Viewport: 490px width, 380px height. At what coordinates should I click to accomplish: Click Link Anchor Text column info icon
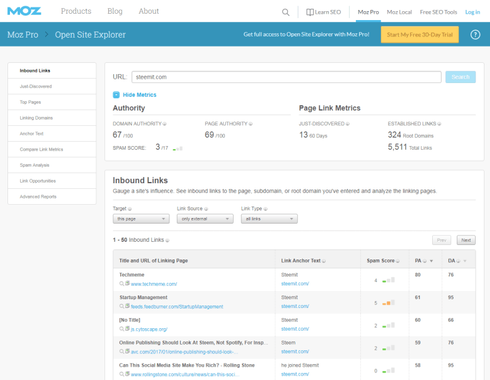pyautogui.click(x=324, y=261)
